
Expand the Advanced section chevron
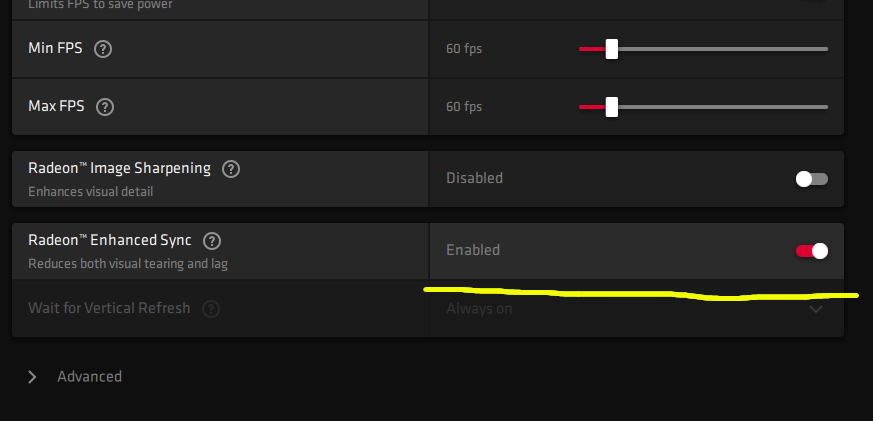pos(32,377)
